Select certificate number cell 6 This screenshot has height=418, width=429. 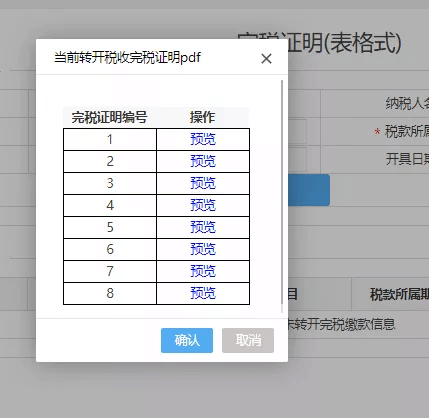pyautogui.click(x=110, y=249)
